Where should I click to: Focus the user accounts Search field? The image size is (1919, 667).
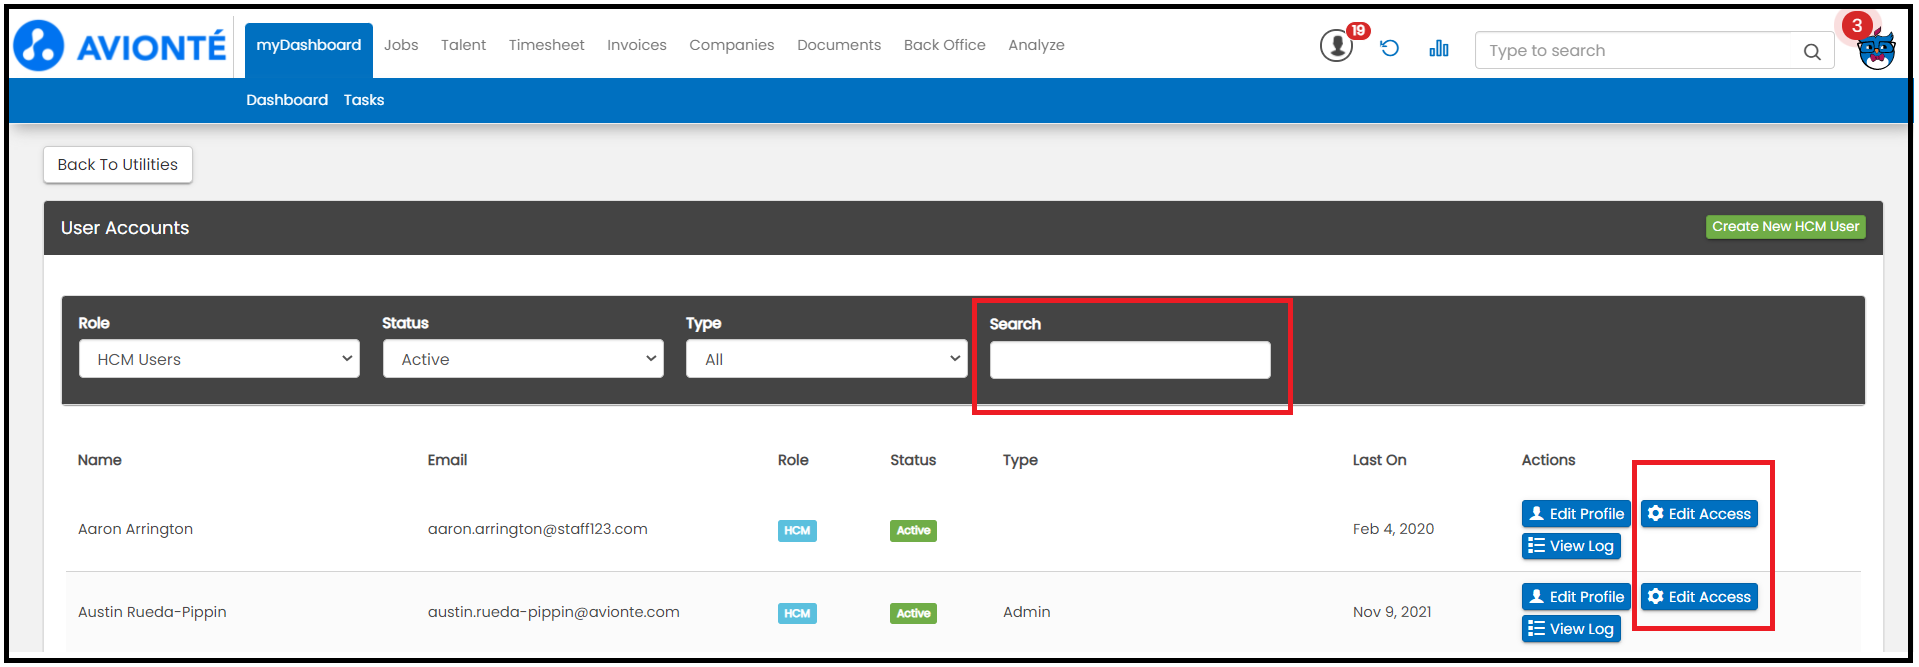click(1130, 360)
